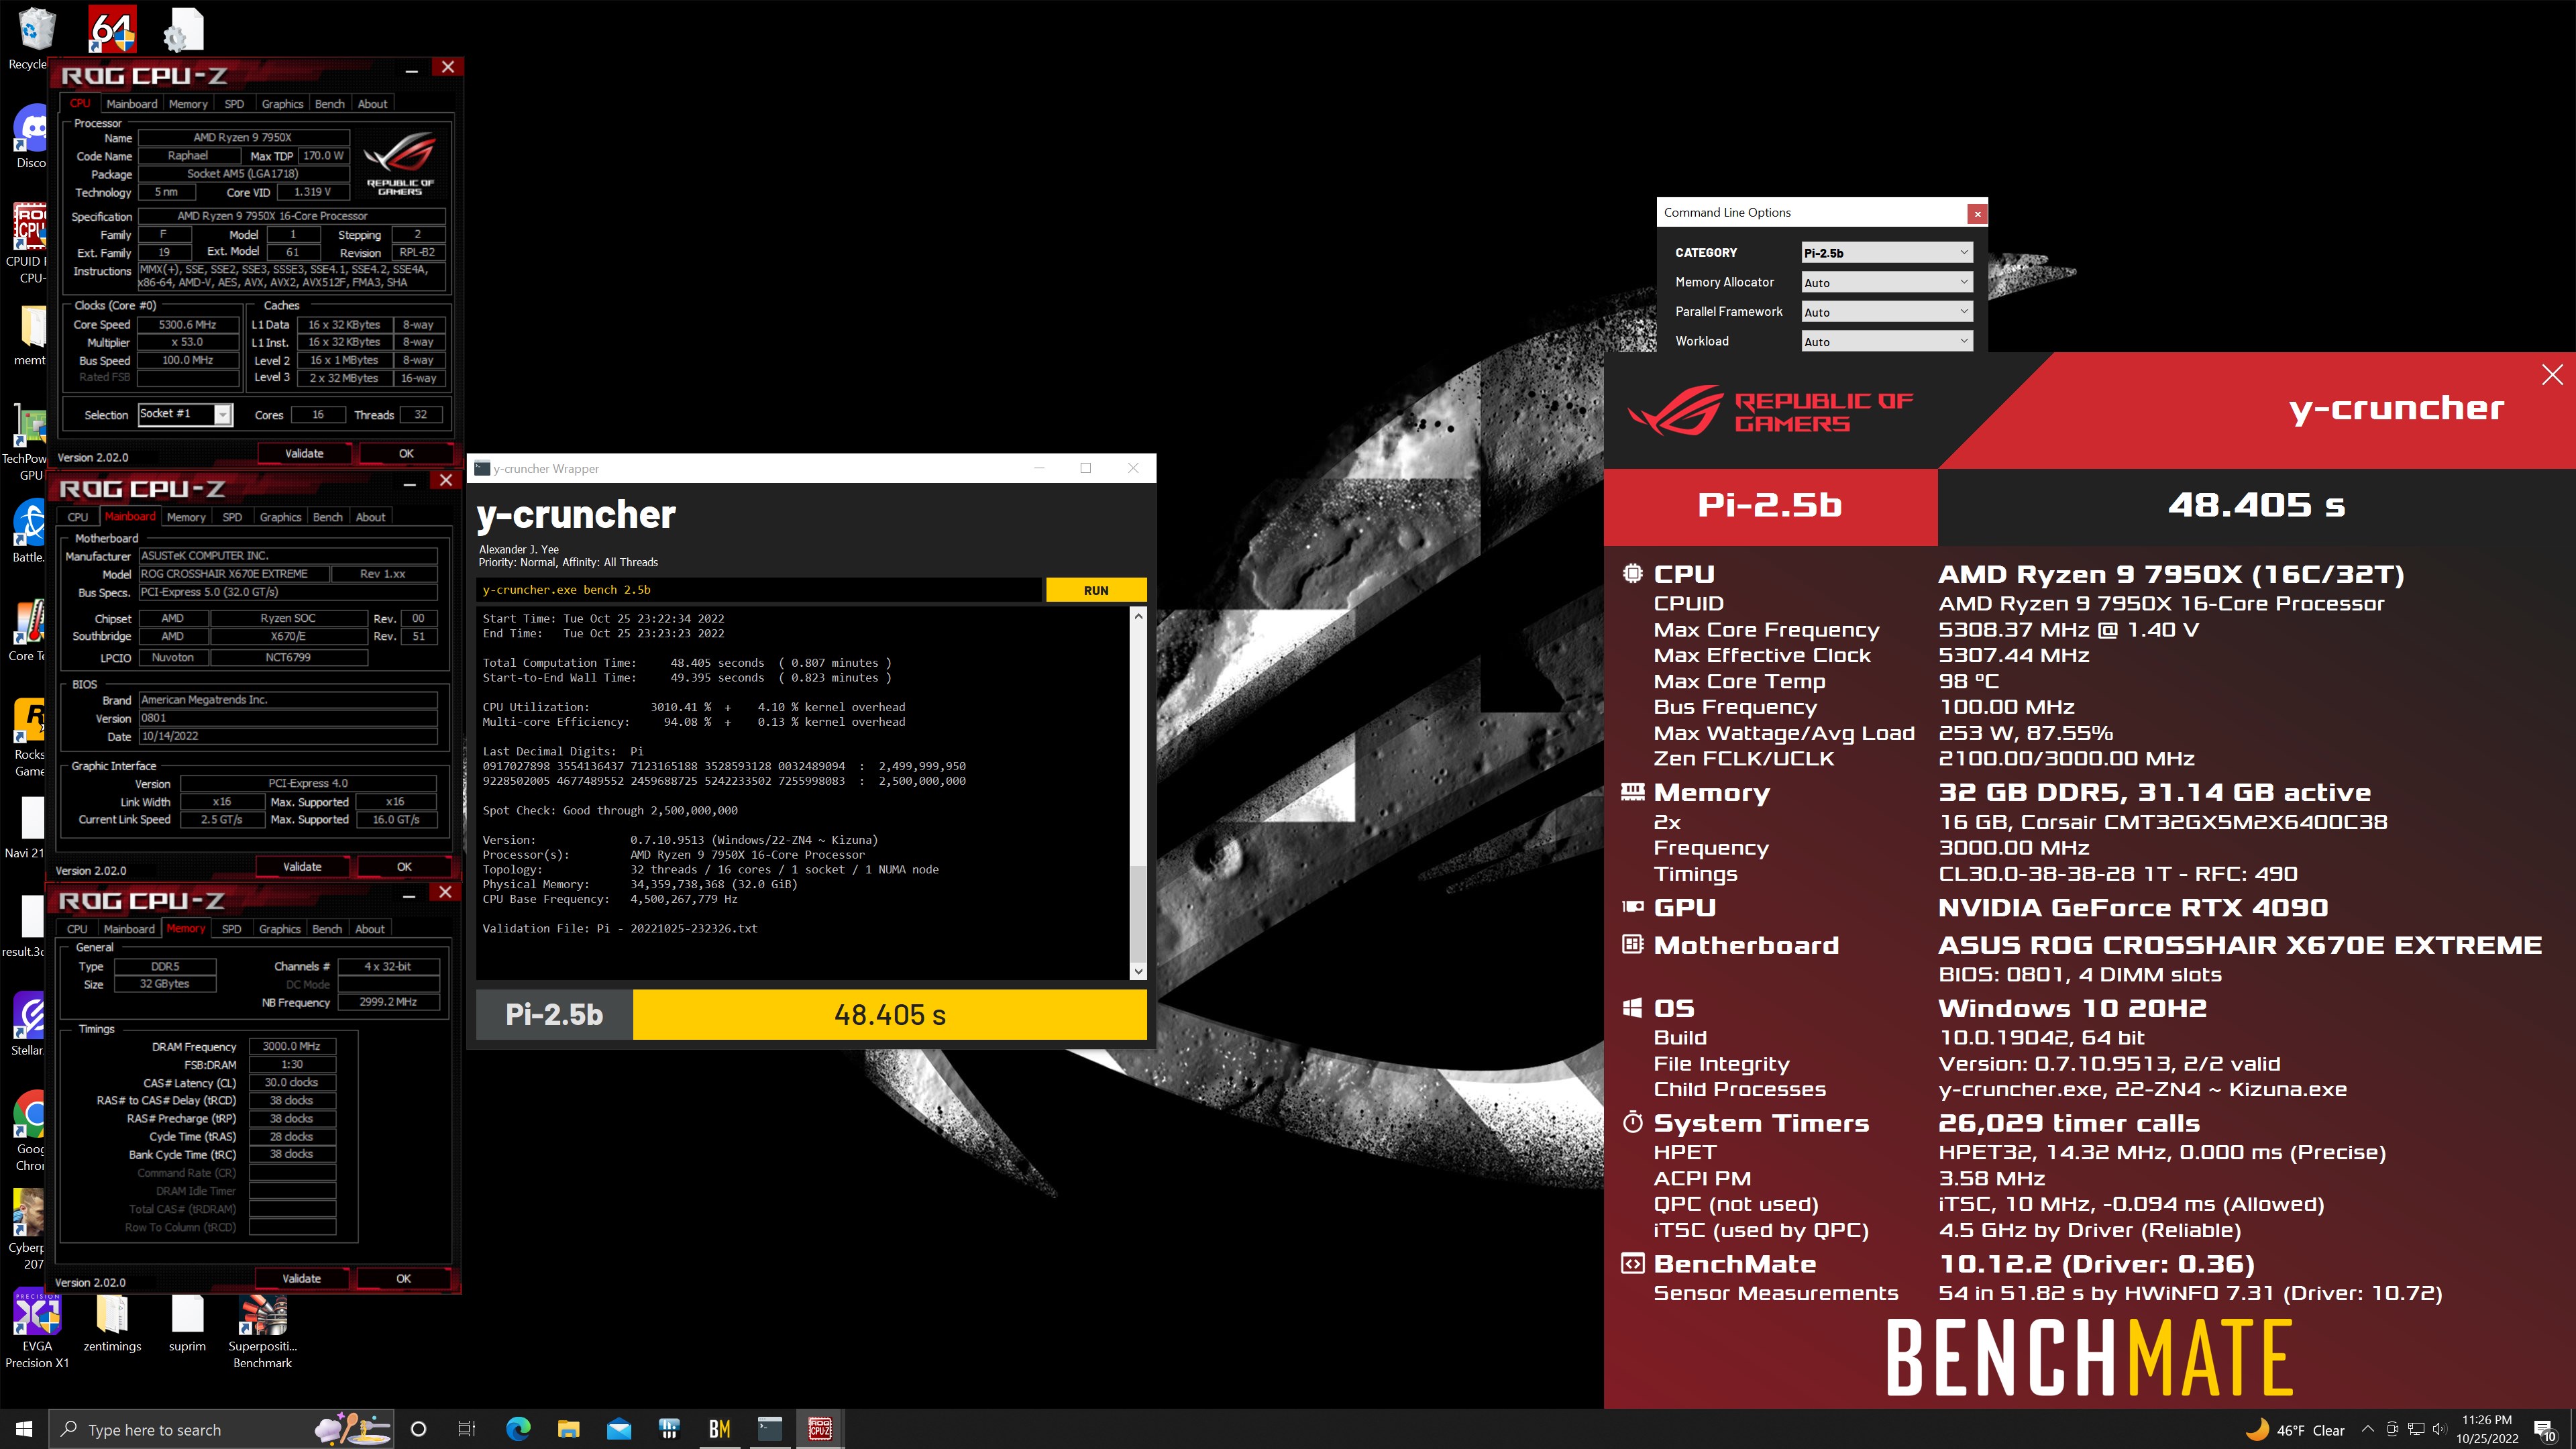Launch Microsoft Edge from the taskbar
The width and height of the screenshot is (2576, 1449).
(517, 1429)
